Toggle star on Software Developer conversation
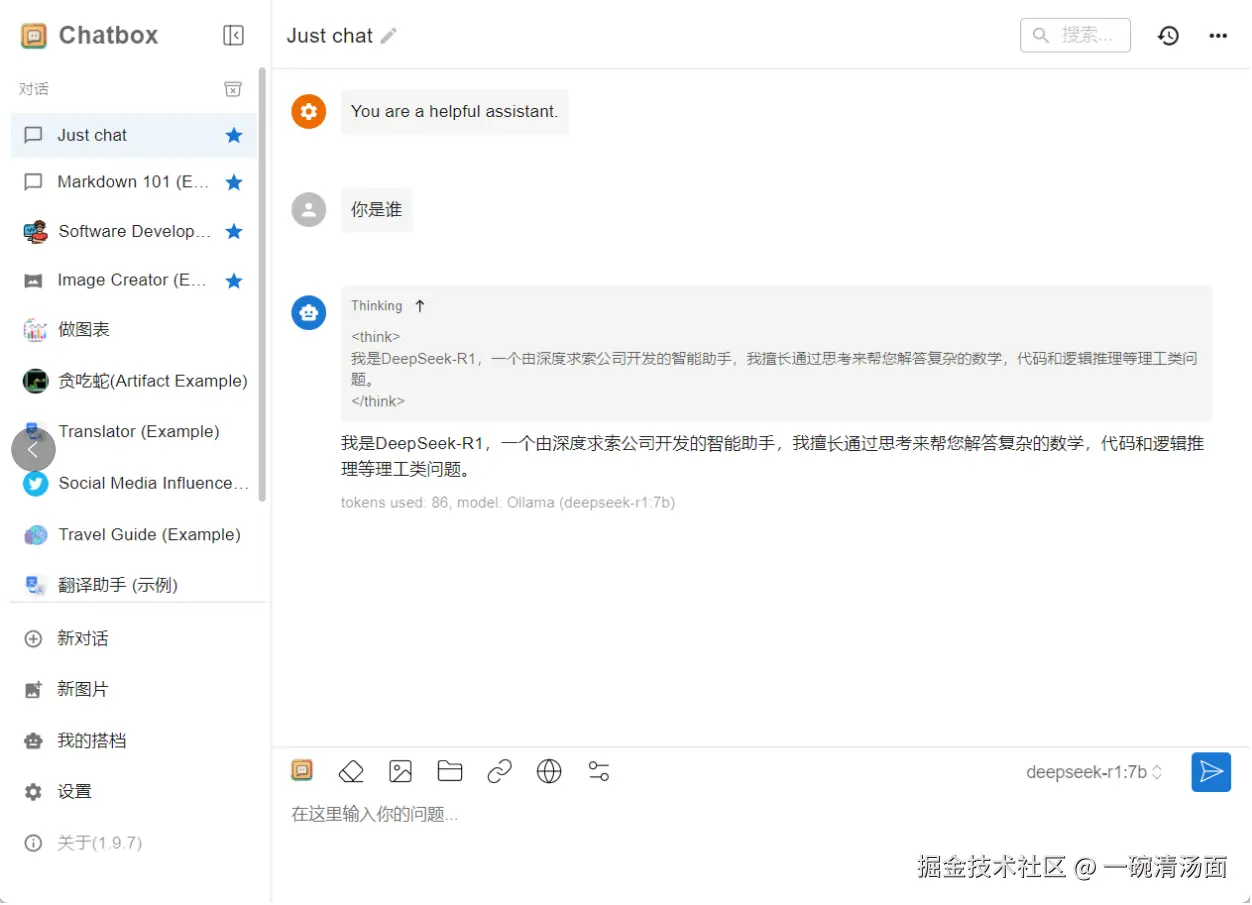Image resolution: width=1252 pixels, height=905 pixels. [x=234, y=231]
